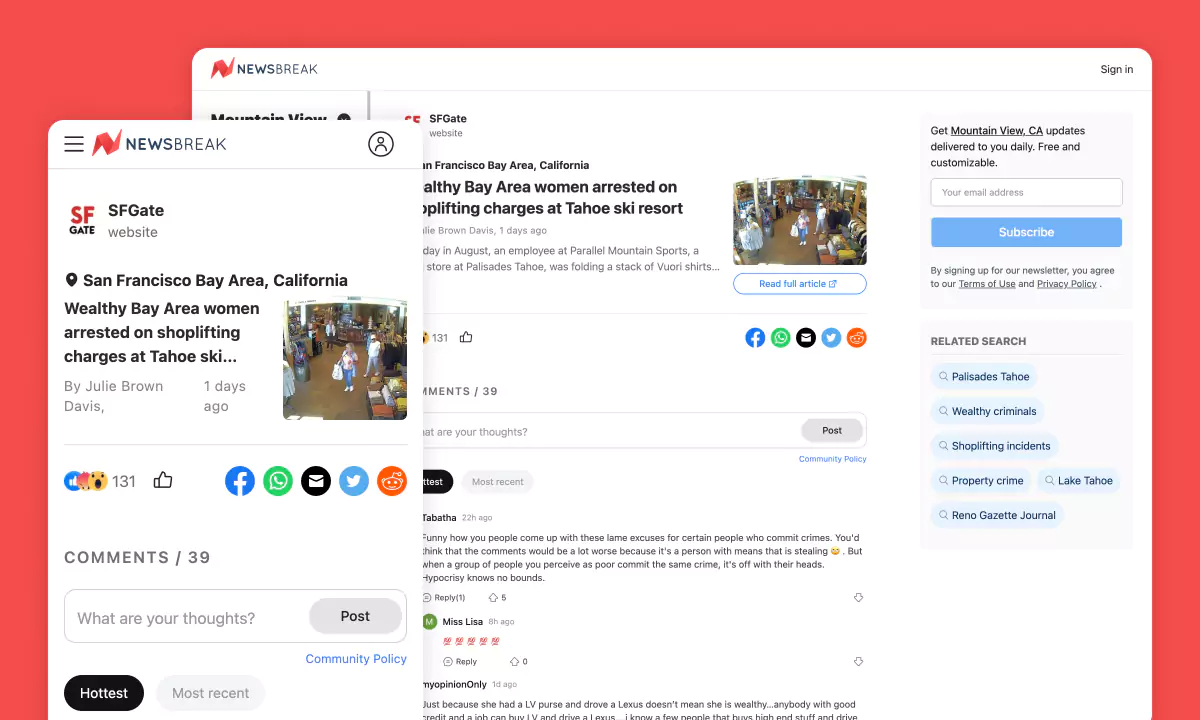Select the Palisades Tahoe related search
1200x720 pixels.
click(983, 377)
